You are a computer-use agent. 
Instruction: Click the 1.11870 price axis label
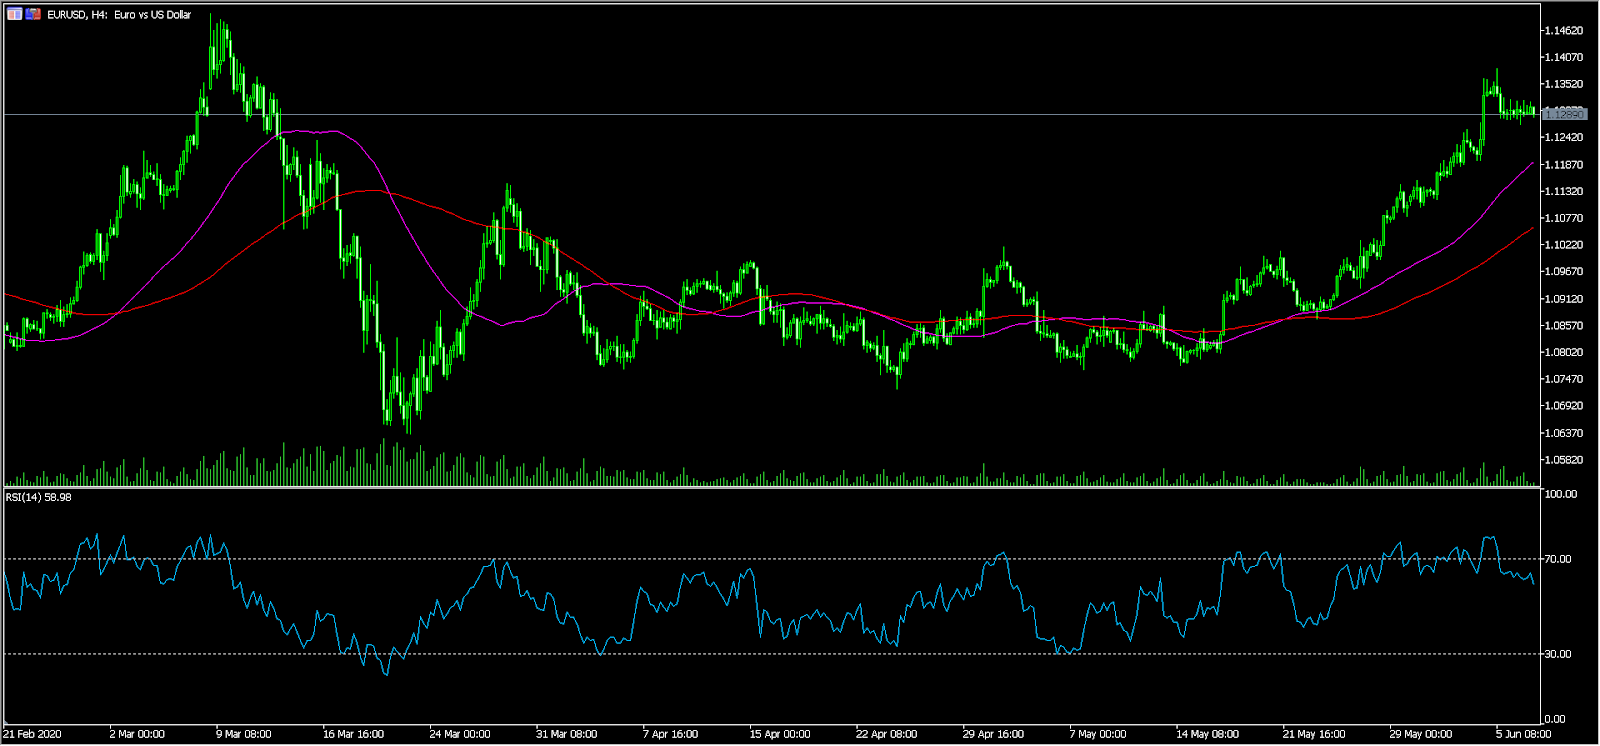(1563, 165)
